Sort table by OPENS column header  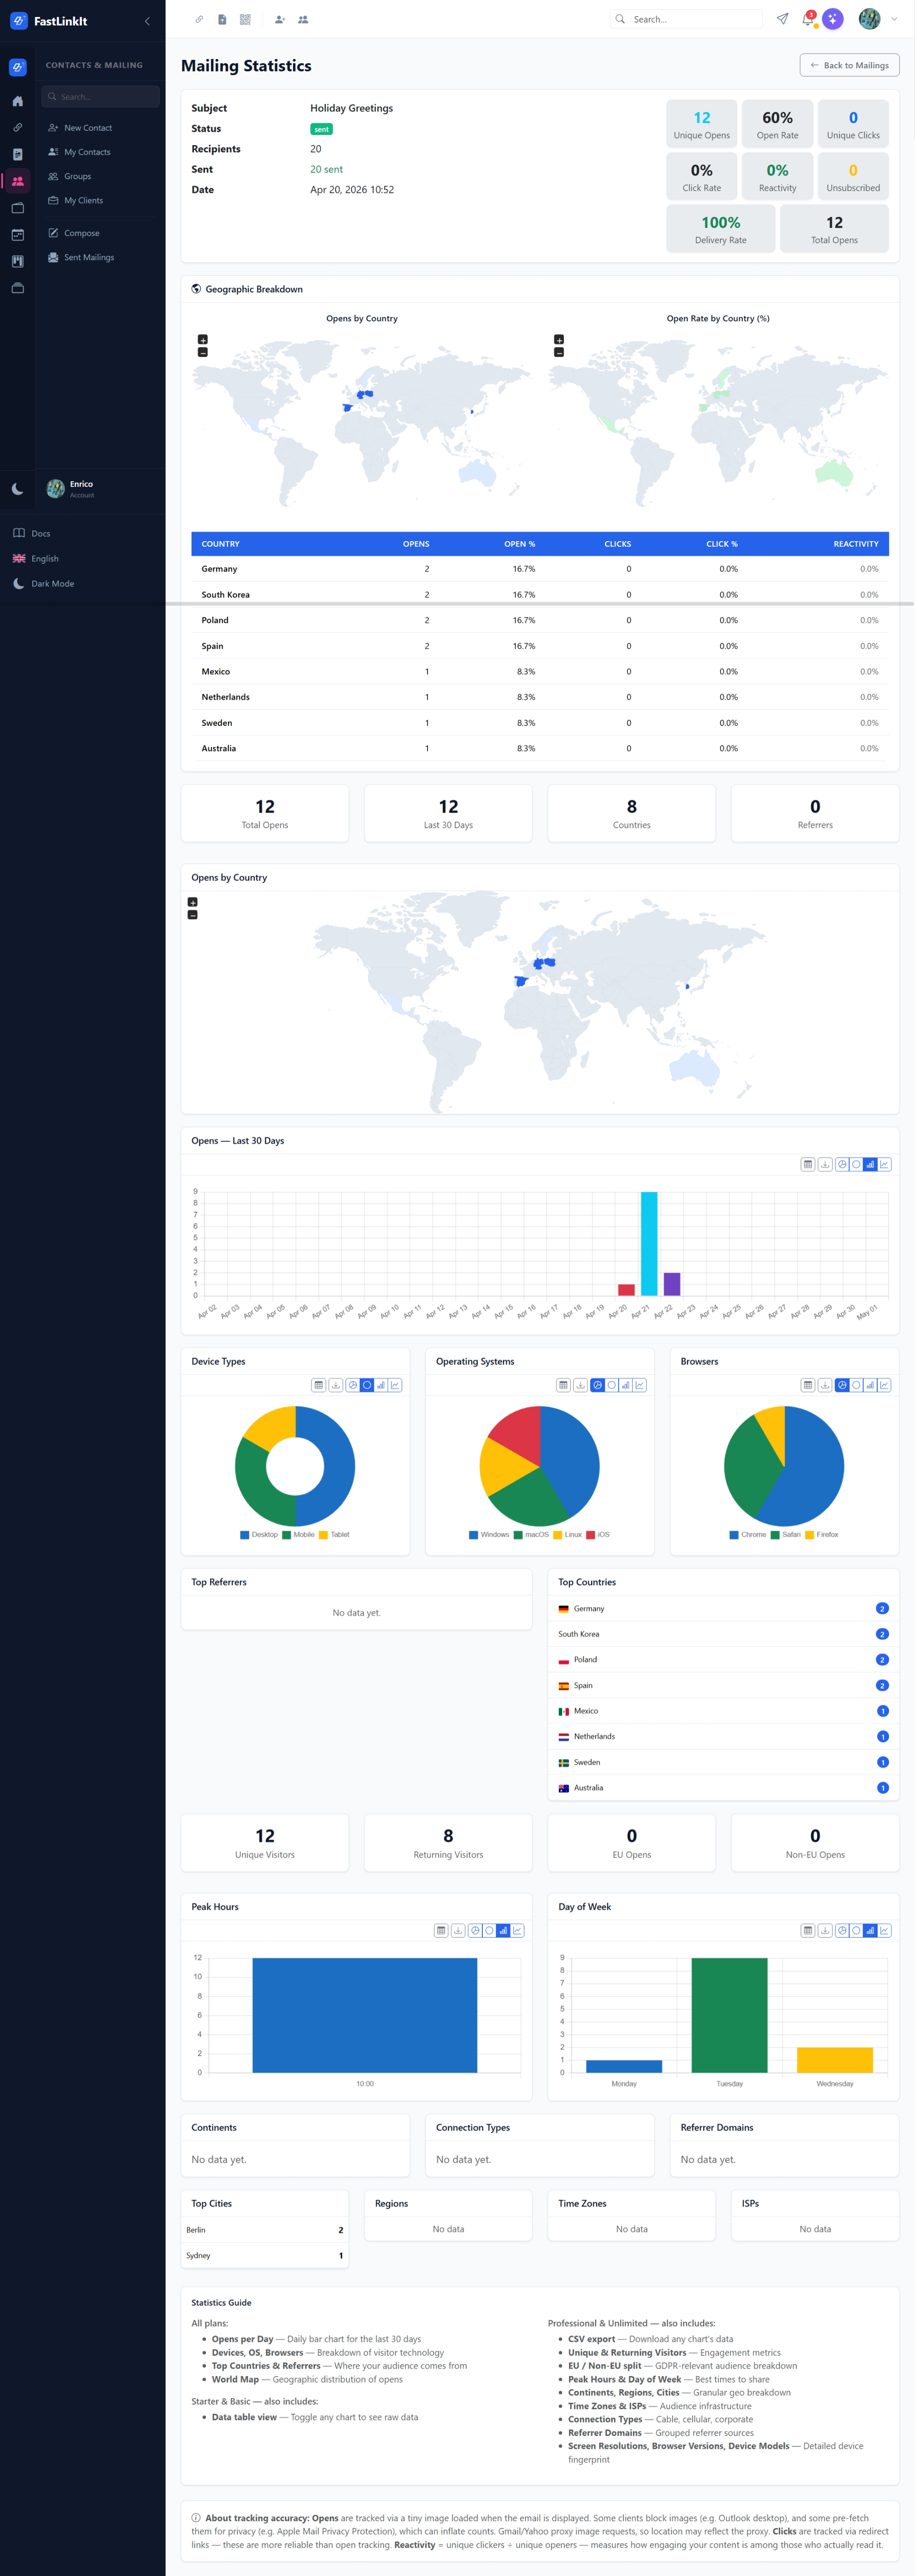(x=416, y=544)
